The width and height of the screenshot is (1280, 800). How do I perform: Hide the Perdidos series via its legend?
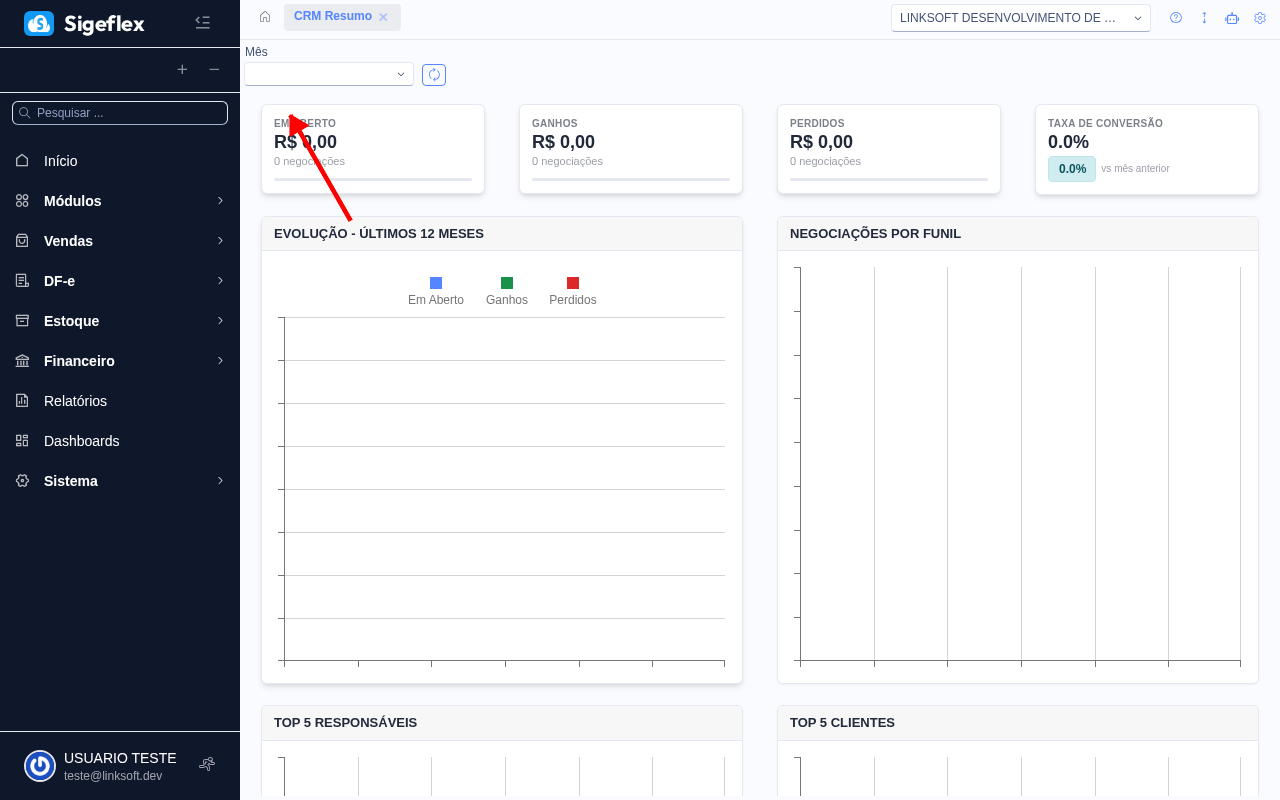tap(572, 290)
